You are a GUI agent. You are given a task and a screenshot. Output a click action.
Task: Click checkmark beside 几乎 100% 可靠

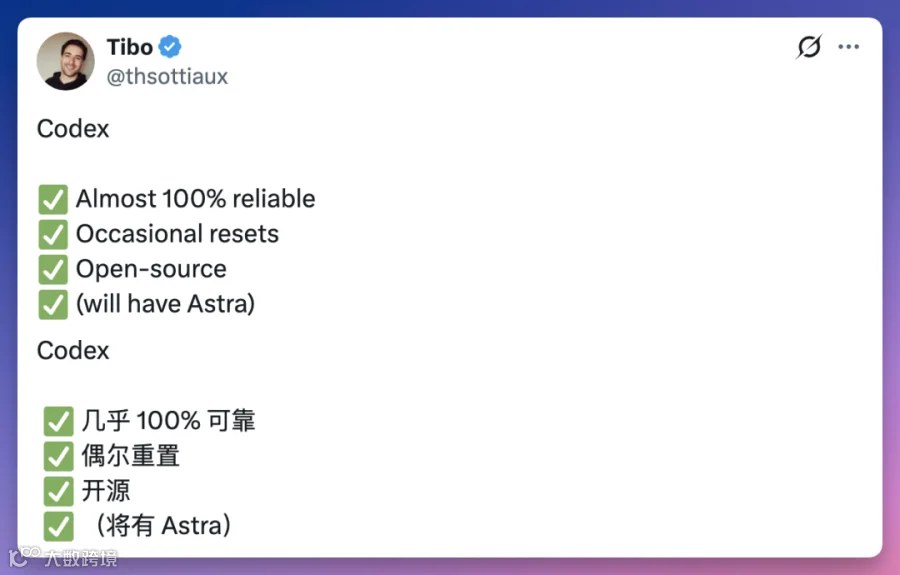coord(59,421)
